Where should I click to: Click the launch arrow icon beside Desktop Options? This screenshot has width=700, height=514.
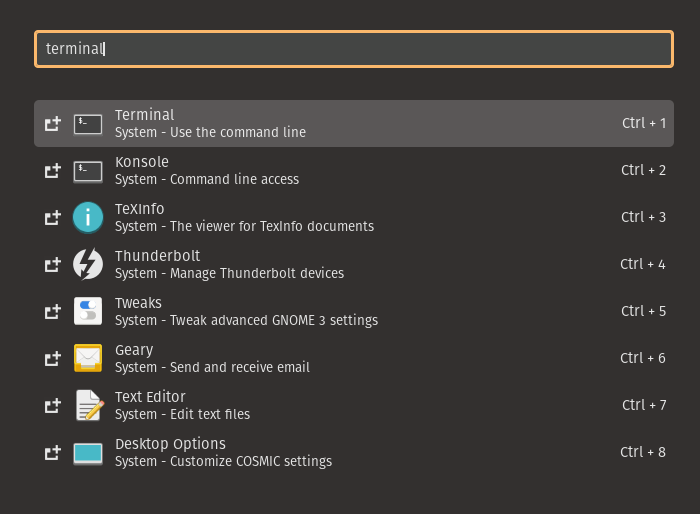click(x=53, y=453)
